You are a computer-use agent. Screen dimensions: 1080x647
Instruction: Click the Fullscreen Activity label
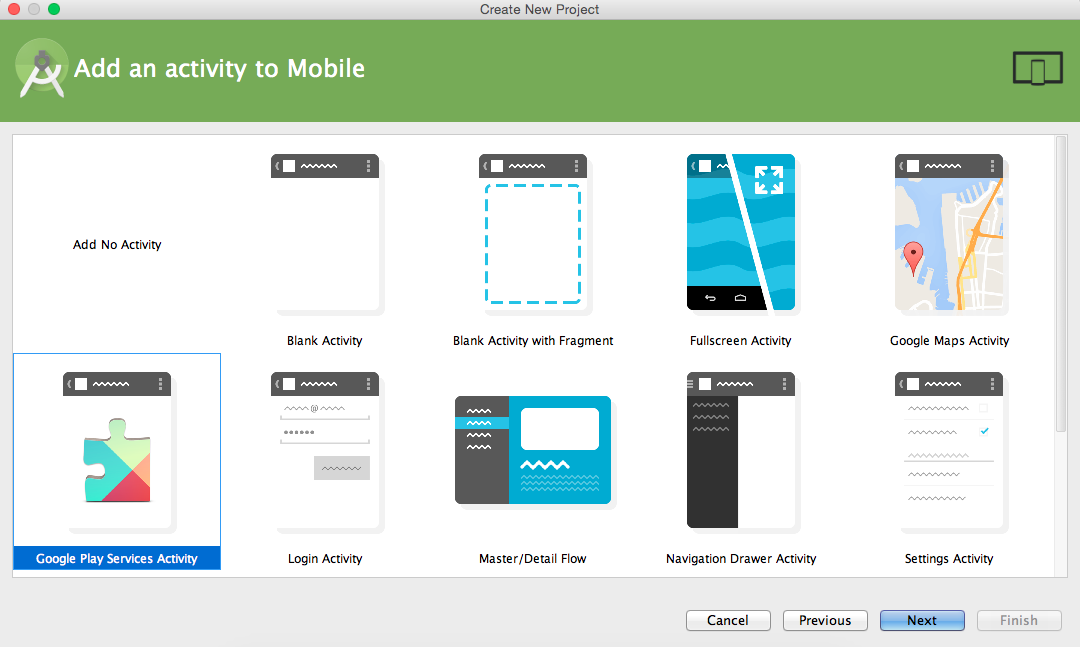740,340
